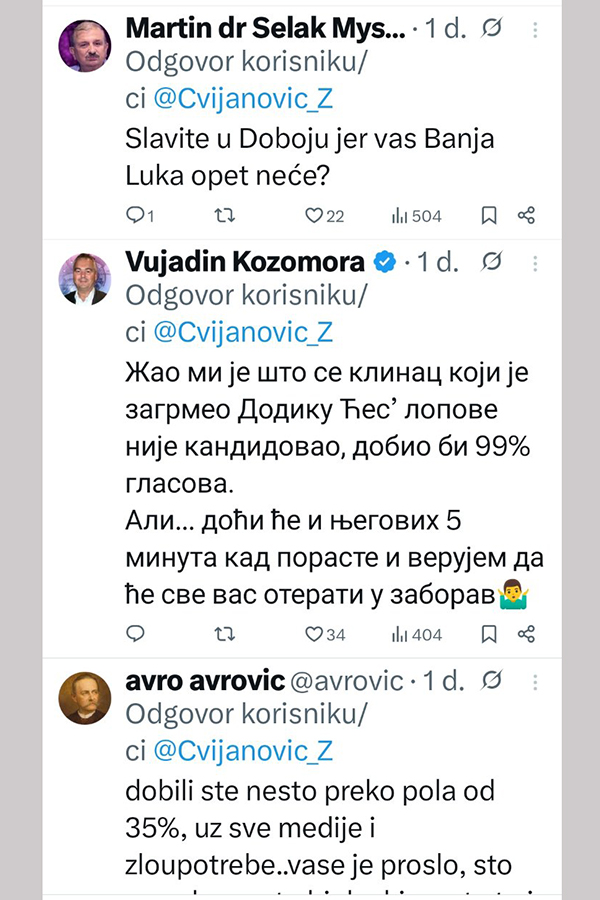This screenshot has width=600, height=900.
Task: Share Vujadin Kozomora's tweet
Action: click(x=526, y=633)
